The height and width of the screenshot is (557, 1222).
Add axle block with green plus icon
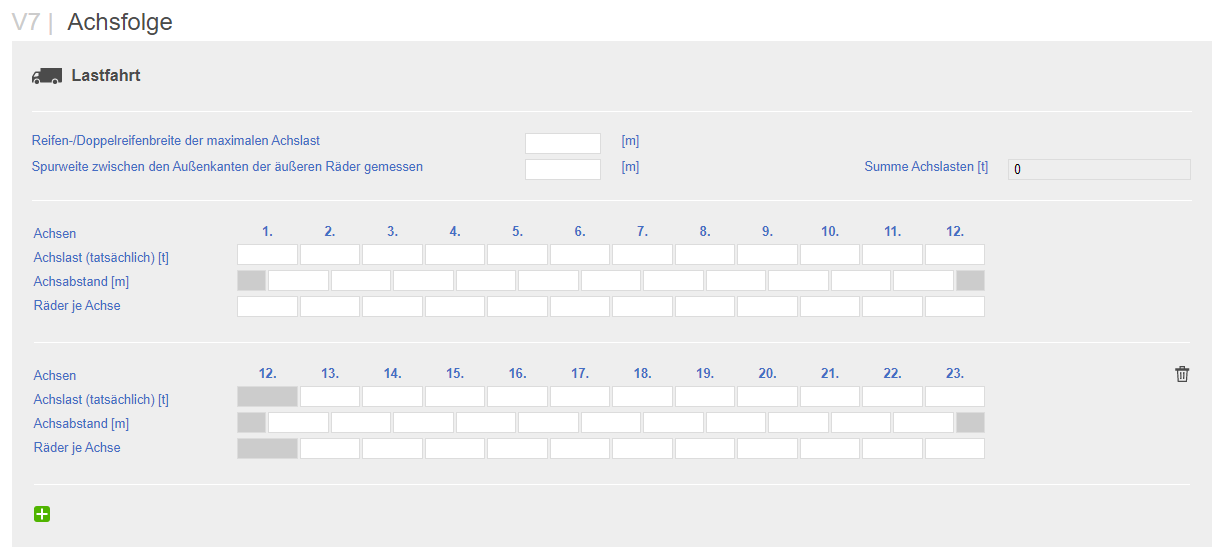42,514
